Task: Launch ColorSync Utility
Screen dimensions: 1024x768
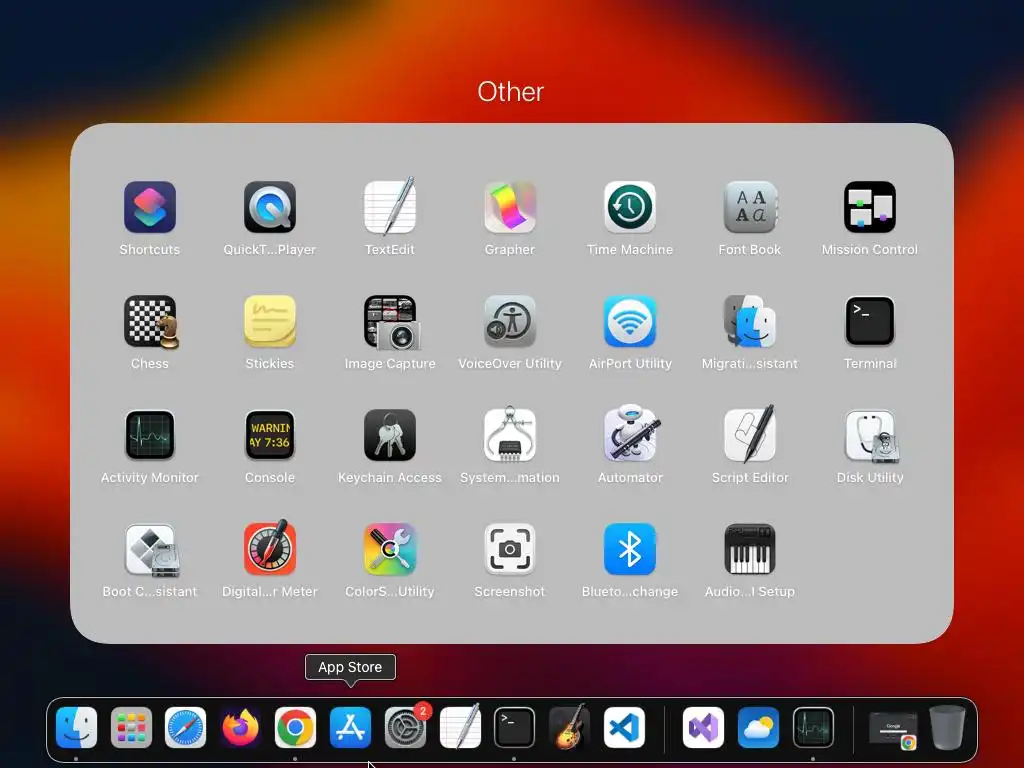Action: [x=390, y=550]
